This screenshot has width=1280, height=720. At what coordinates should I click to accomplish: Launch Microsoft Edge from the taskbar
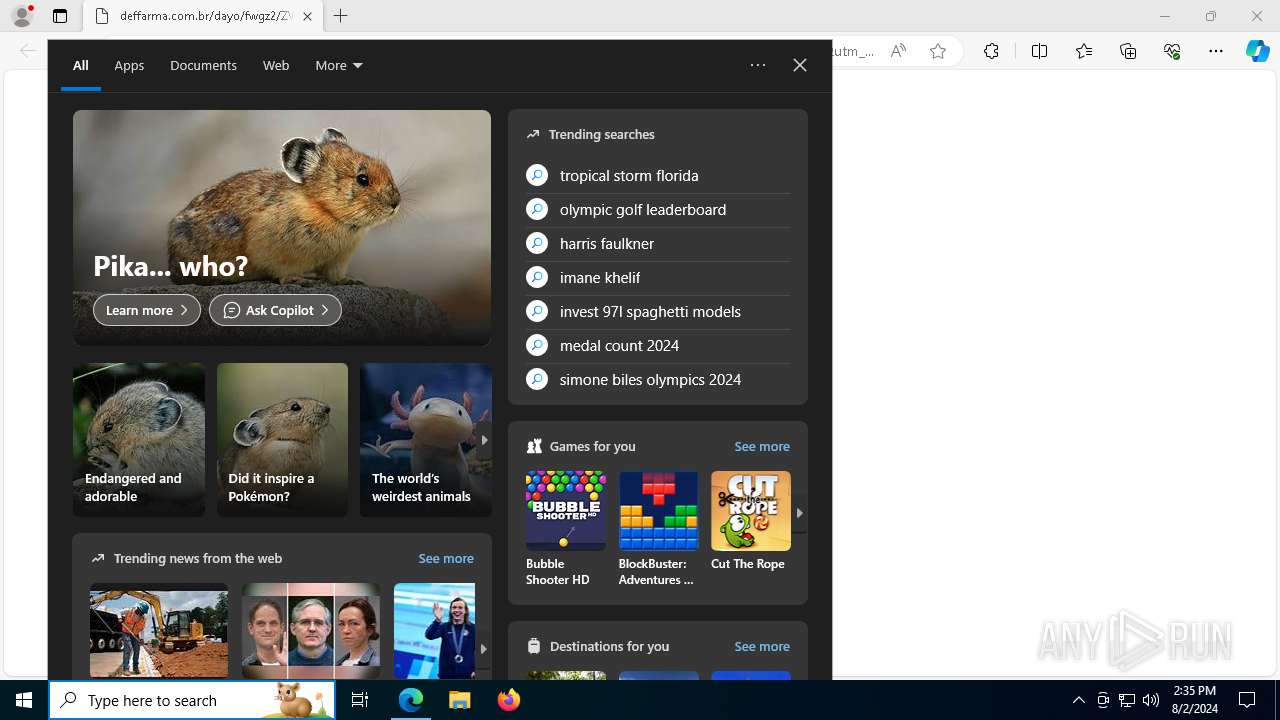tap(411, 700)
